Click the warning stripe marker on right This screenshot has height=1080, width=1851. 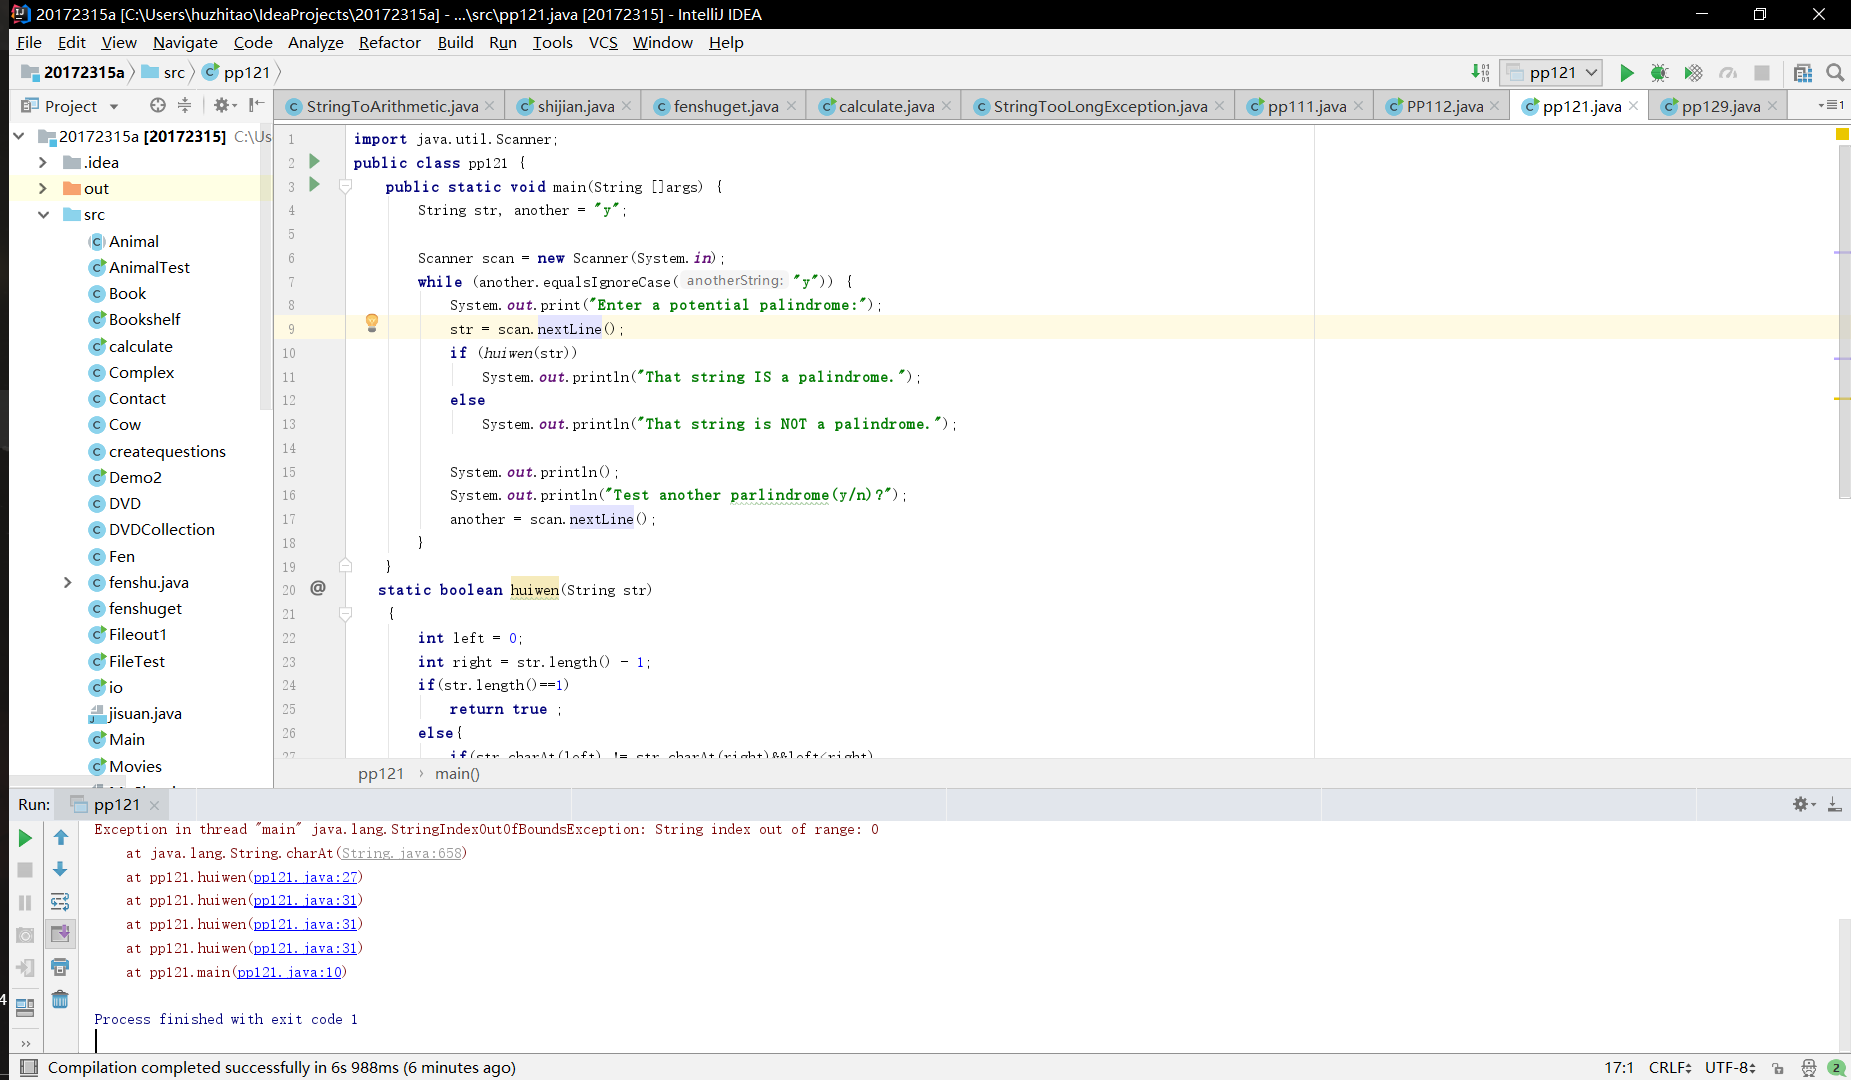point(1842,399)
